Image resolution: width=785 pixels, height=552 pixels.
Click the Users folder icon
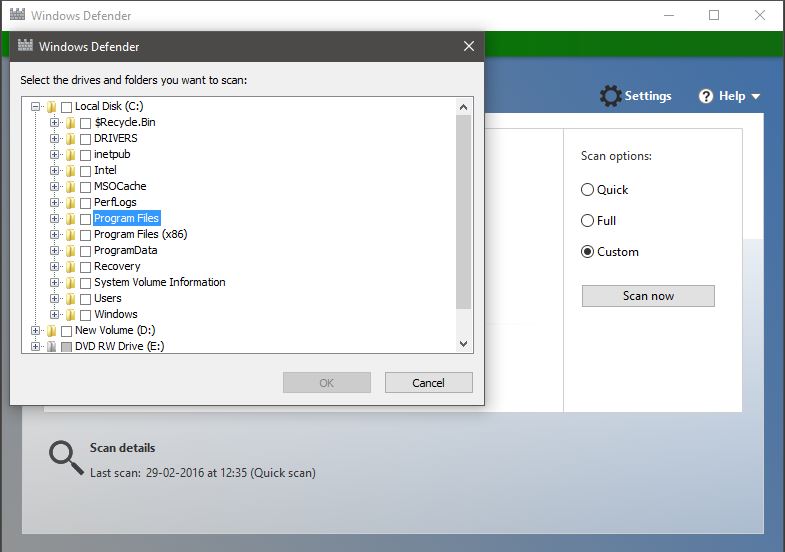pyautogui.click(x=71, y=299)
